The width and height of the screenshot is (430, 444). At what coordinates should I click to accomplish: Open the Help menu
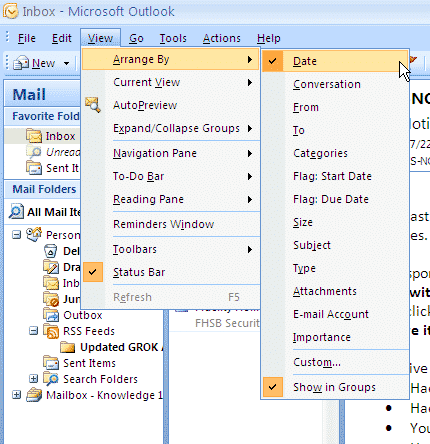click(269, 38)
